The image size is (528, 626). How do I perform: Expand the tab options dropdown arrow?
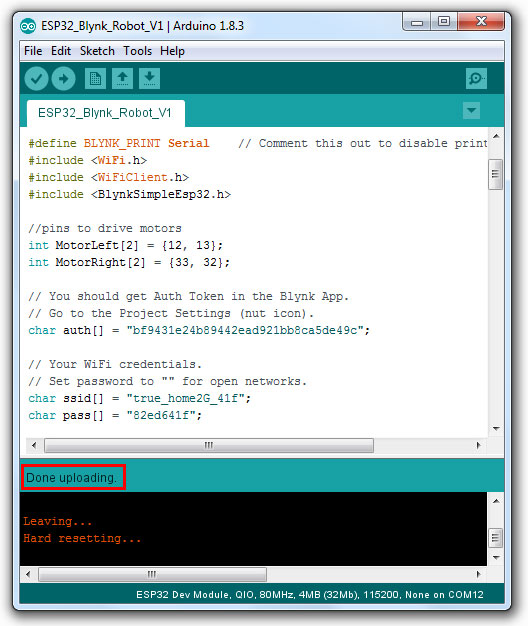[x=471, y=111]
